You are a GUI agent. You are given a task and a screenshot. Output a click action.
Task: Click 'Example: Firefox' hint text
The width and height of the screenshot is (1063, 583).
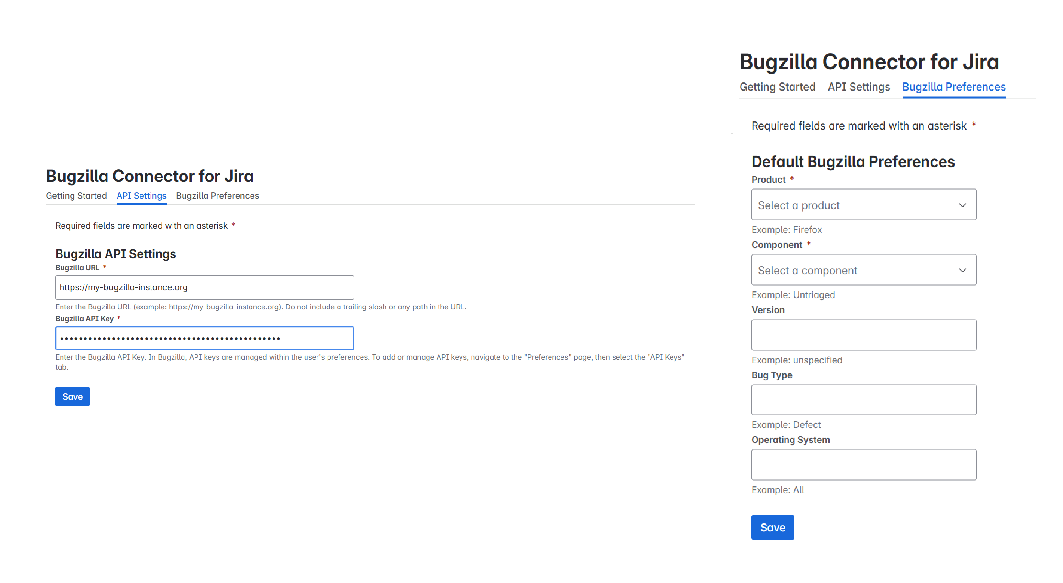pyautogui.click(x=787, y=230)
